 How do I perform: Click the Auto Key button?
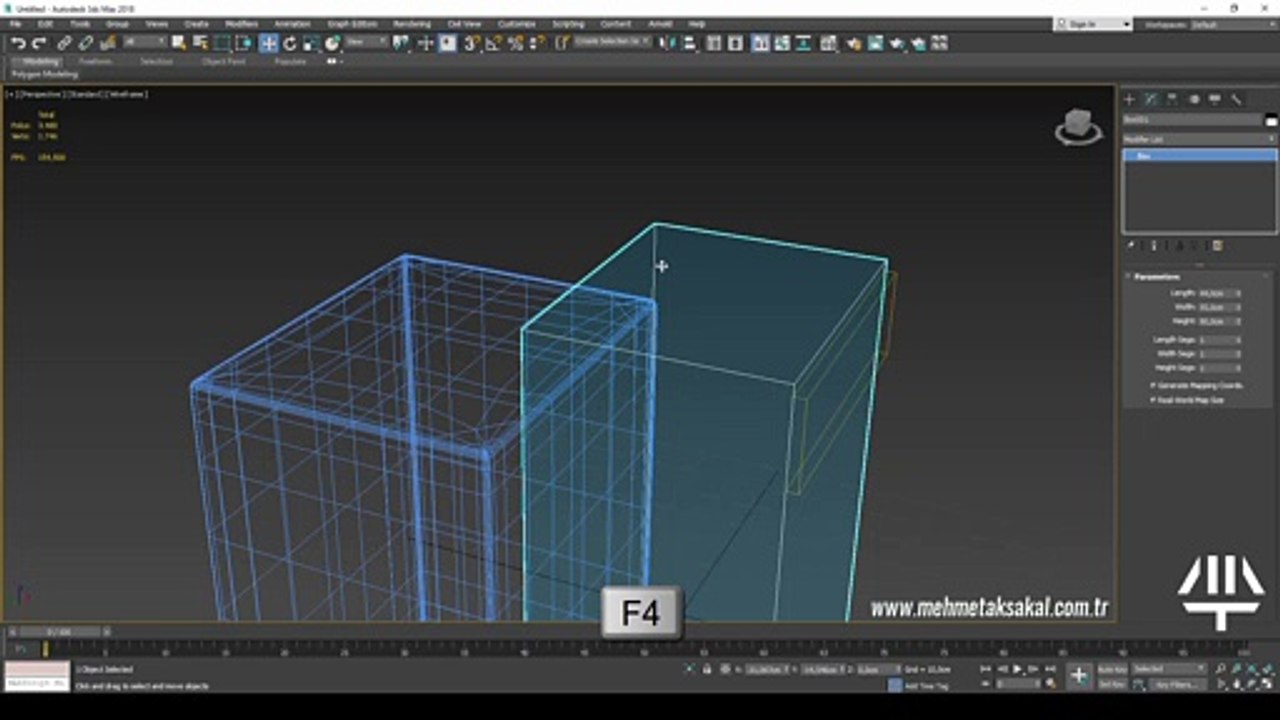tap(1112, 669)
